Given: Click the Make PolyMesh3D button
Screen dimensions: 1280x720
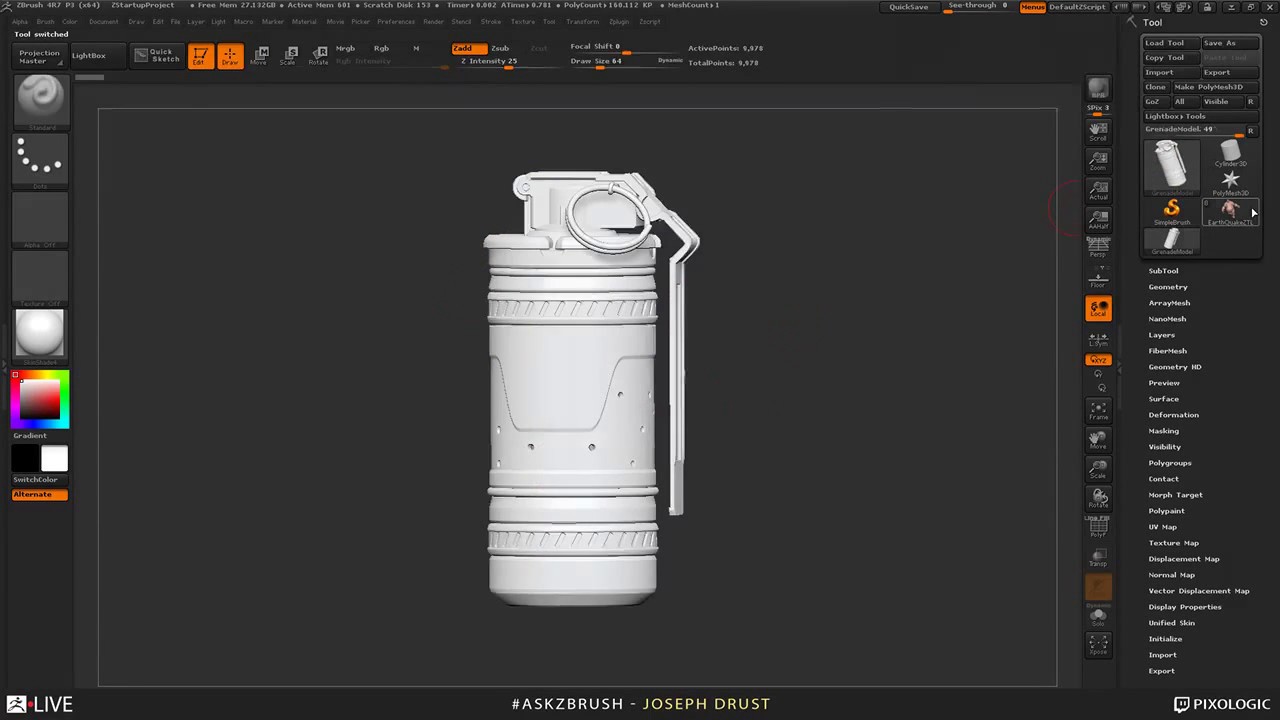Looking at the screenshot, I should (x=1209, y=86).
